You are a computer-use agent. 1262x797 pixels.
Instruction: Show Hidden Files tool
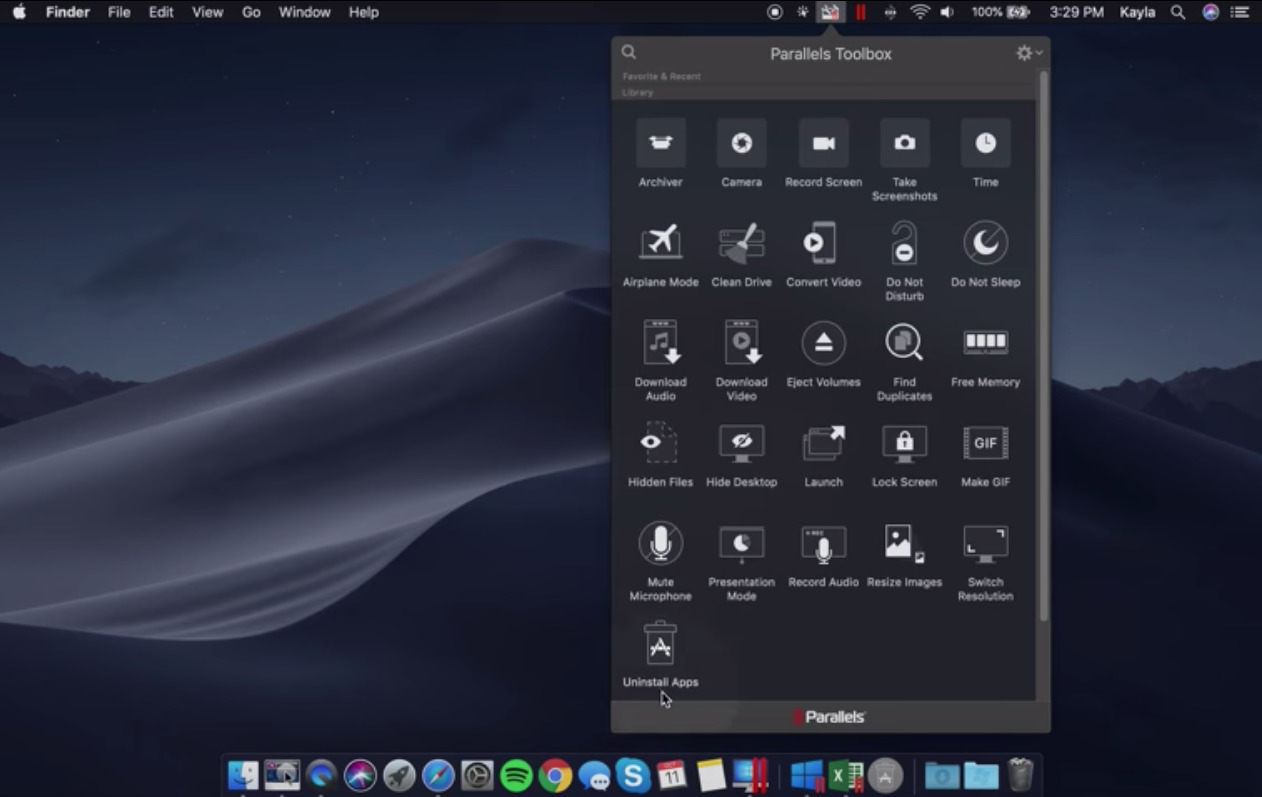660,443
